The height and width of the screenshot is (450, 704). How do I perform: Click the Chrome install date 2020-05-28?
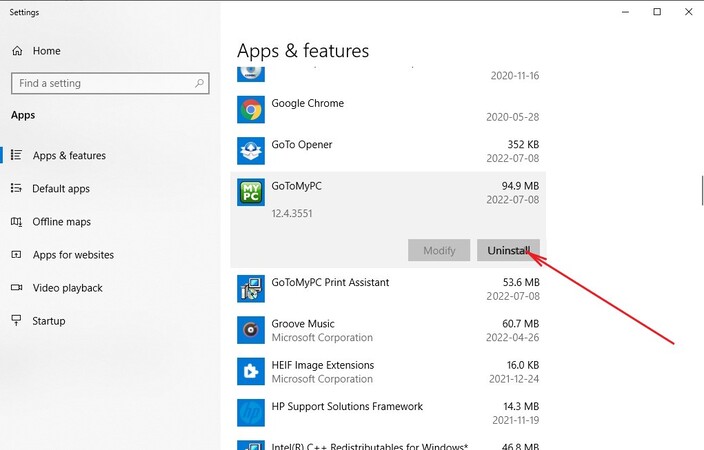click(x=513, y=117)
